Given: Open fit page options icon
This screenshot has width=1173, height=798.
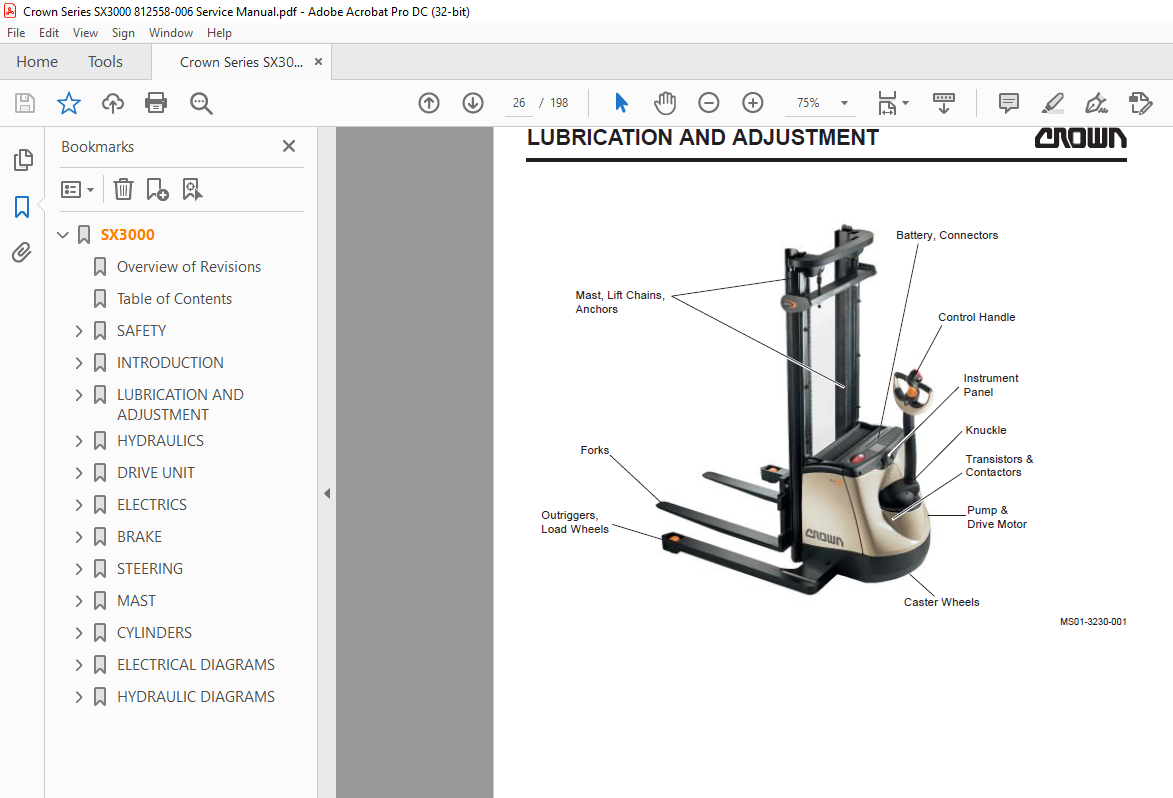Looking at the screenshot, I should (x=887, y=103).
